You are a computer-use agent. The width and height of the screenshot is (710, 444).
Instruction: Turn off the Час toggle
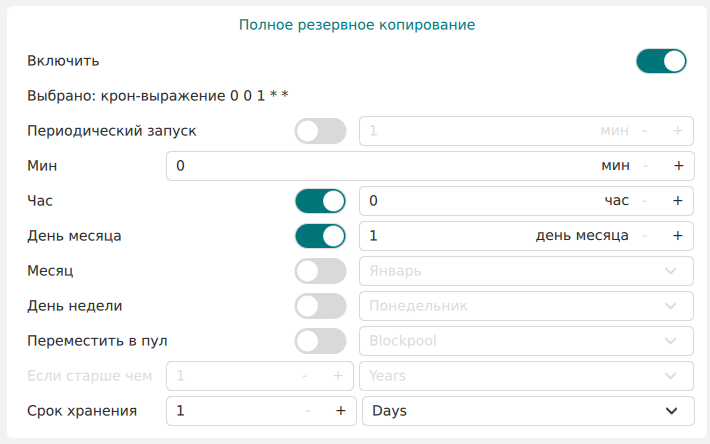pos(320,201)
